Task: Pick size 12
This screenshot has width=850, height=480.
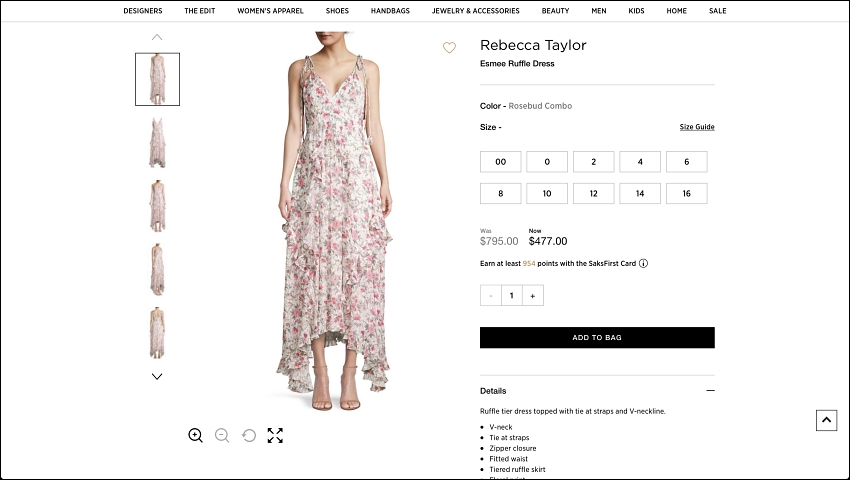Action: tap(594, 194)
